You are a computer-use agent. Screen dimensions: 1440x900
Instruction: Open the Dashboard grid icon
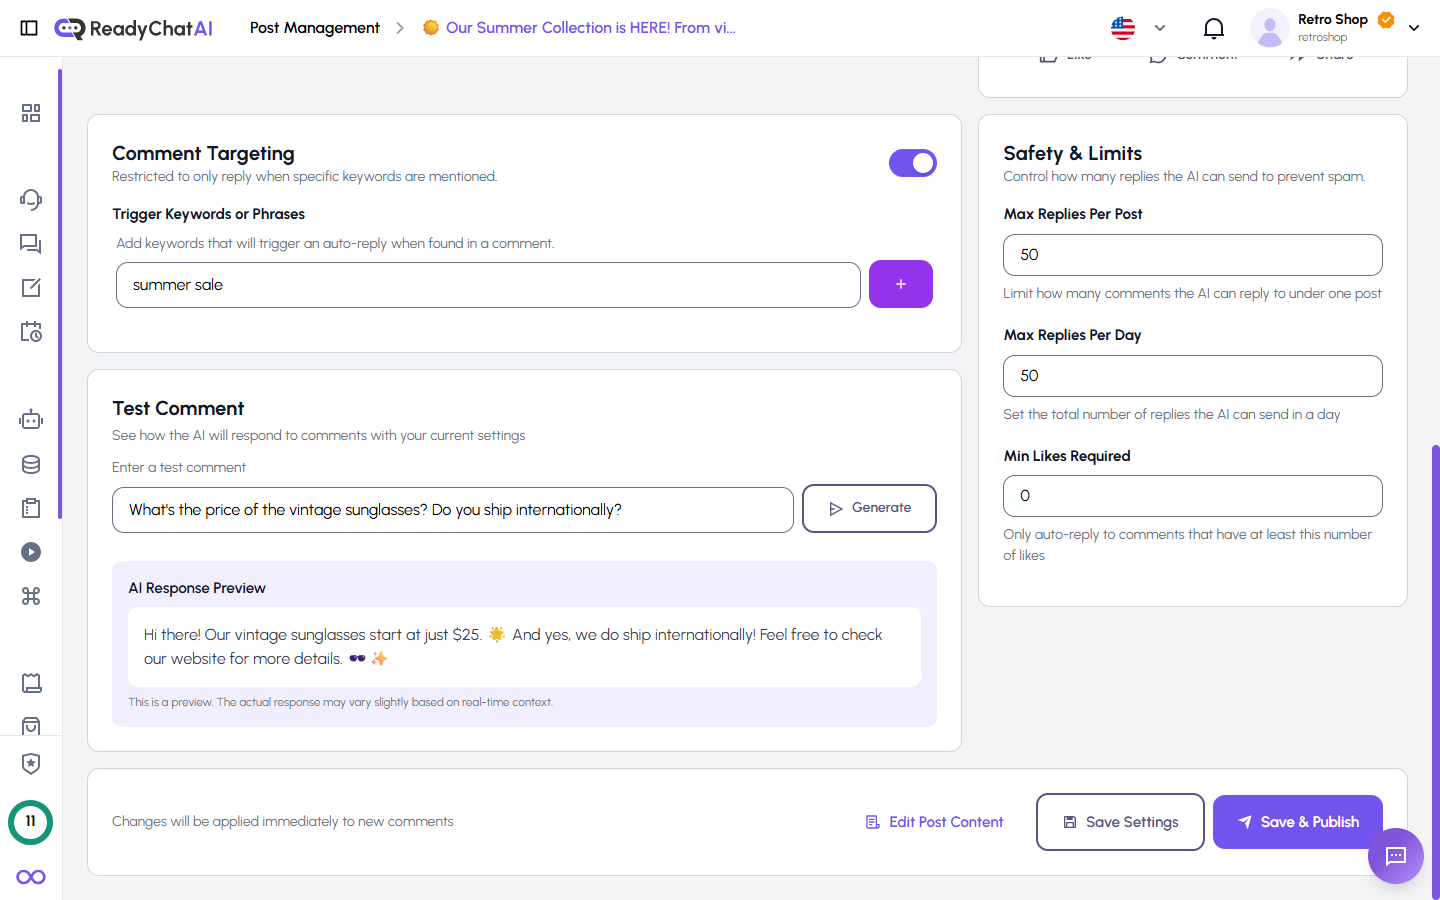click(31, 113)
